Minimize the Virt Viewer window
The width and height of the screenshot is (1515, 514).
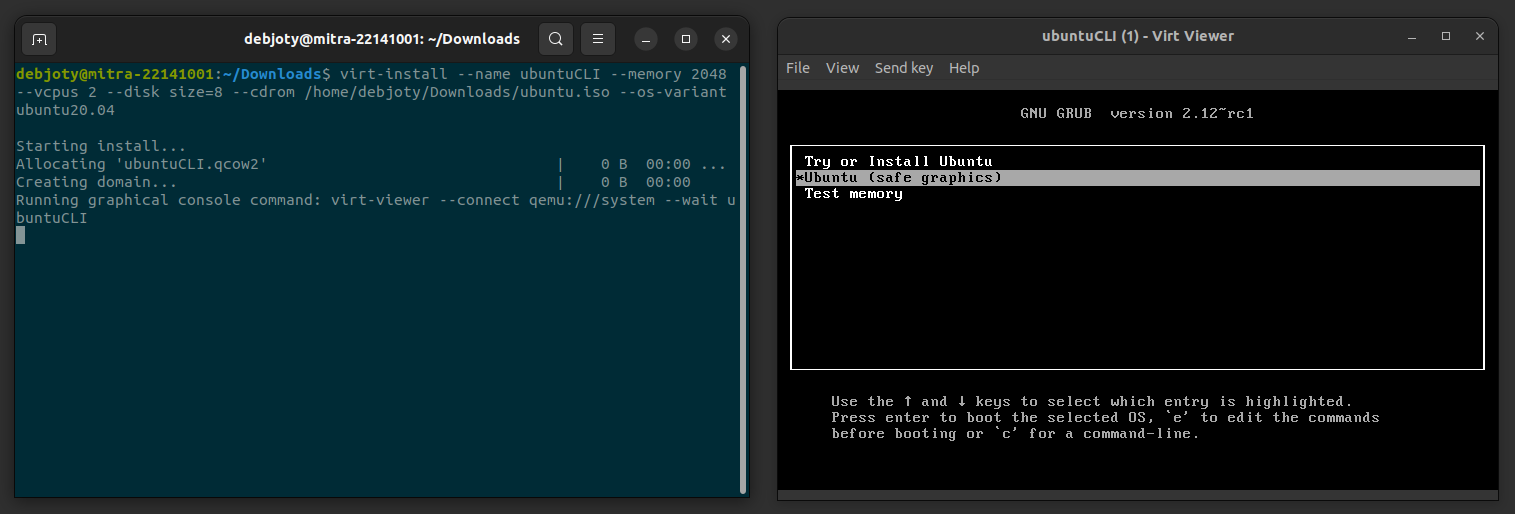(x=1412, y=36)
